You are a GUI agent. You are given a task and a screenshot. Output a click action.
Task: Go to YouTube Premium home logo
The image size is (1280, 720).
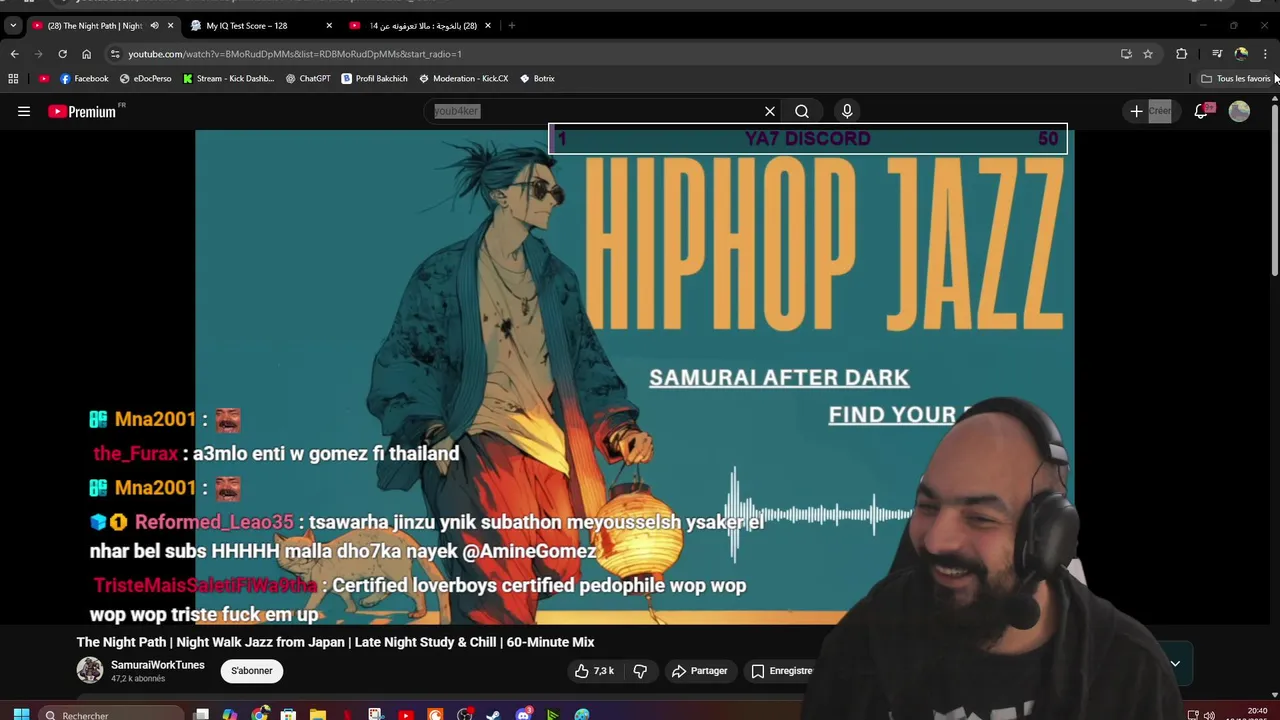pyautogui.click(x=84, y=112)
